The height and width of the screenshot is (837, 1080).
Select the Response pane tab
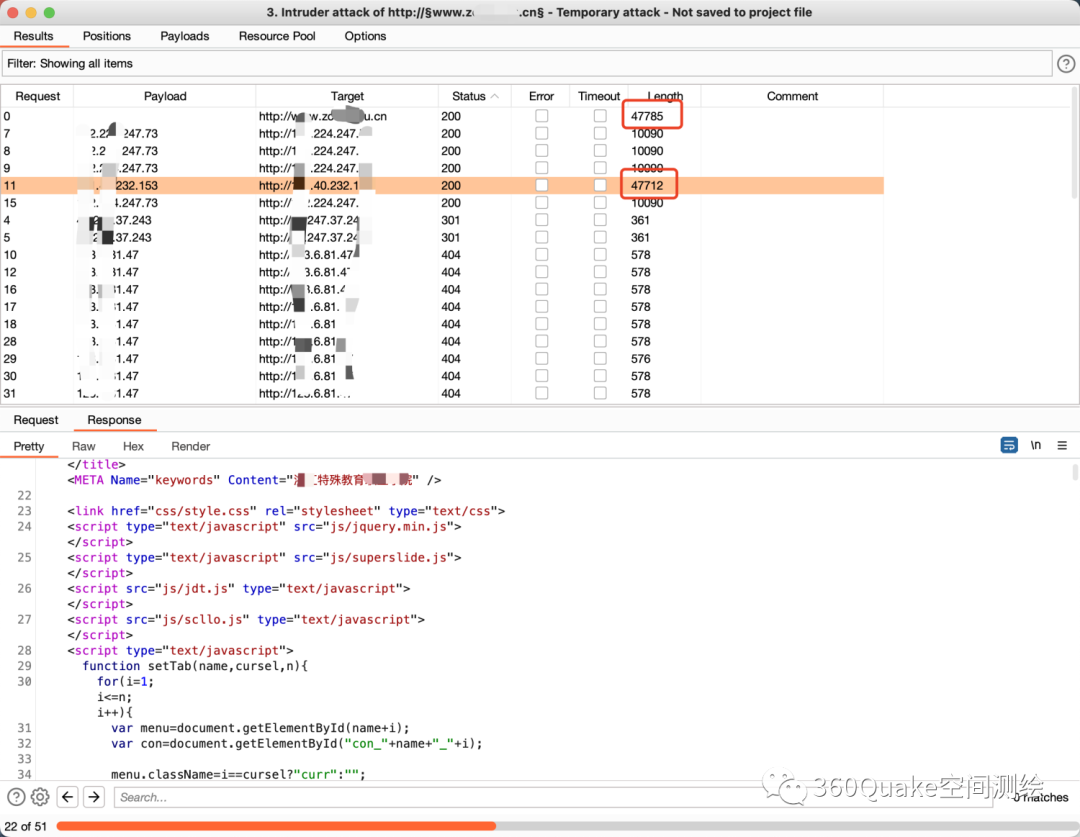[x=114, y=420]
